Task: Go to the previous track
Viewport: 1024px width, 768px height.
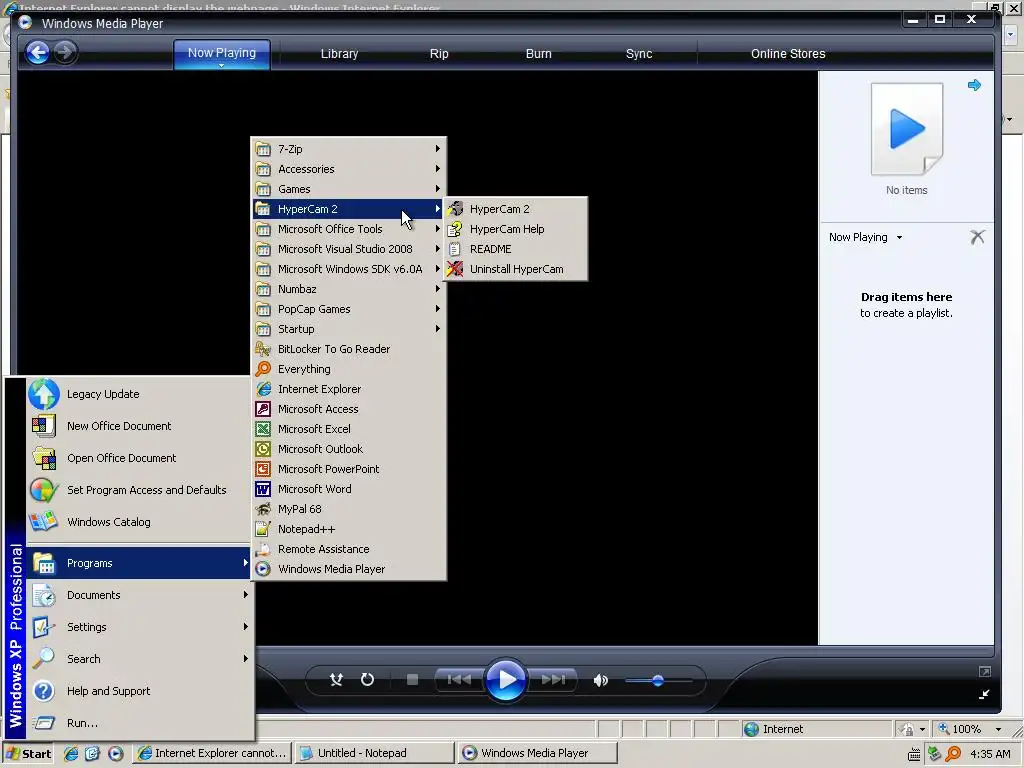Action: pyautogui.click(x=459, y=680)
